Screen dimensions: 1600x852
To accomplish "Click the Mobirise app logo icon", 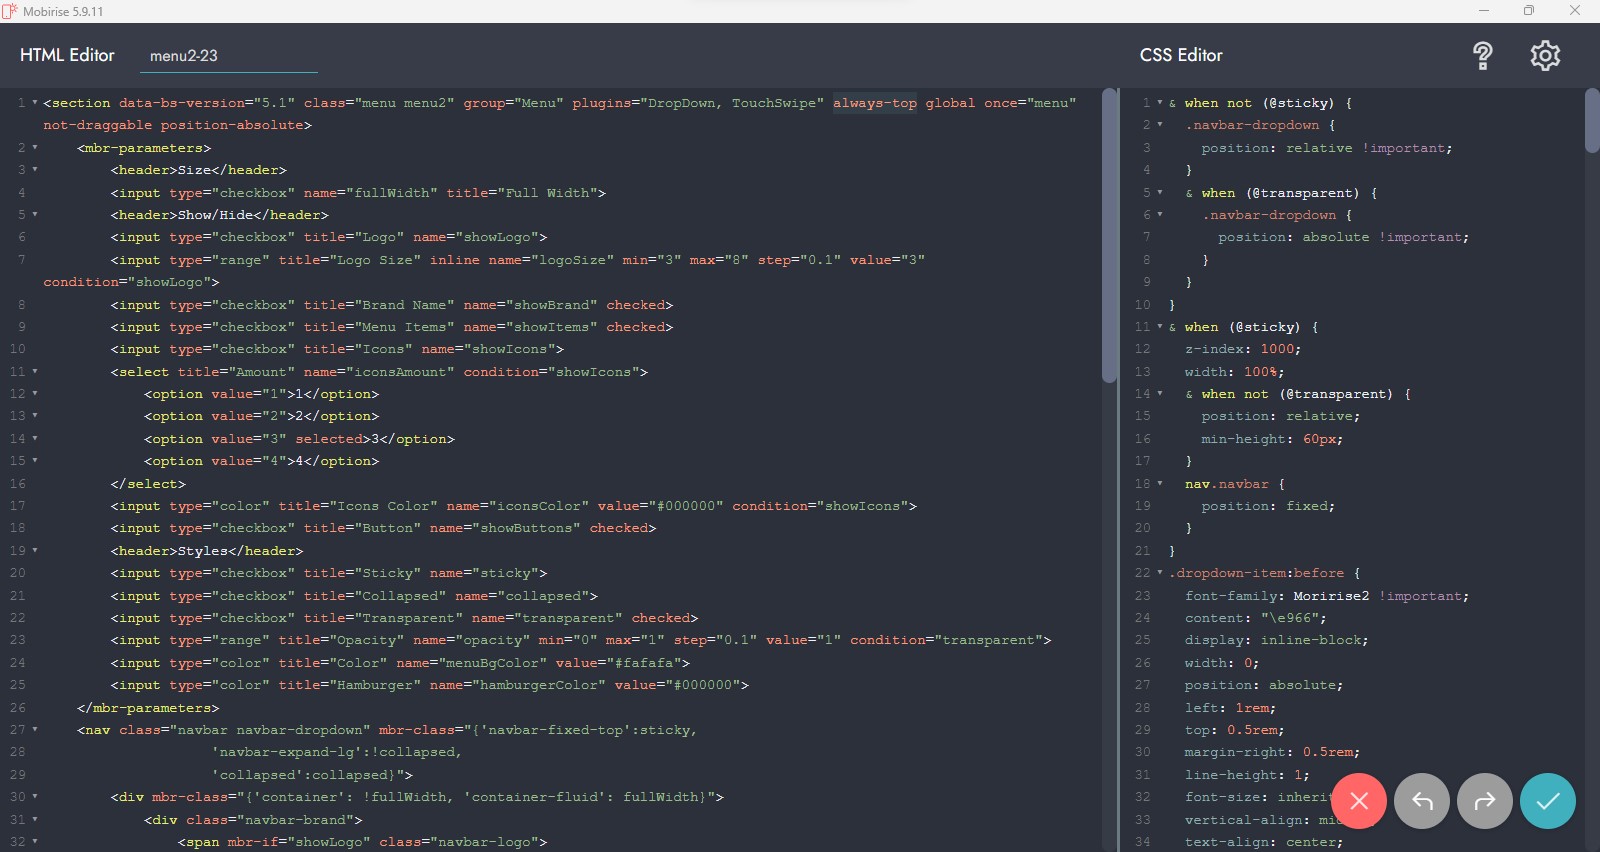I will tap(10, 11).
